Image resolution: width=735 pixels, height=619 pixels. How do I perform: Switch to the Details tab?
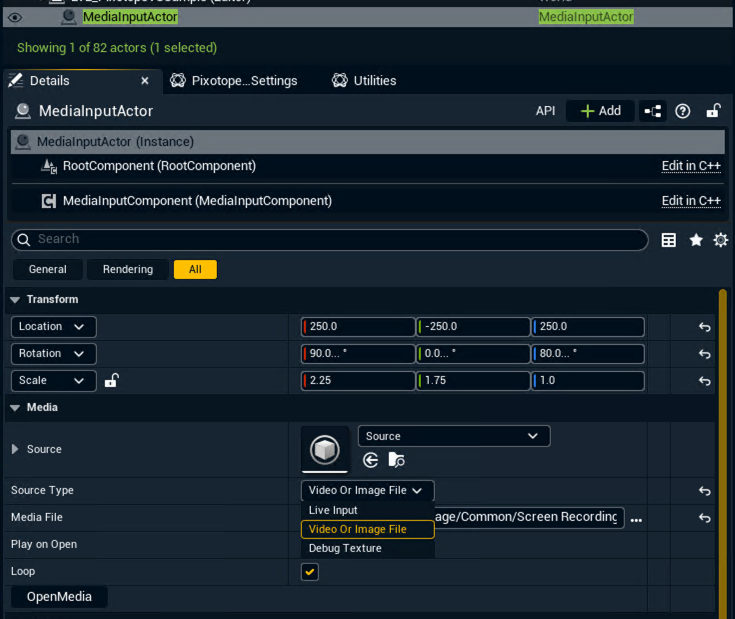(50, 81)
